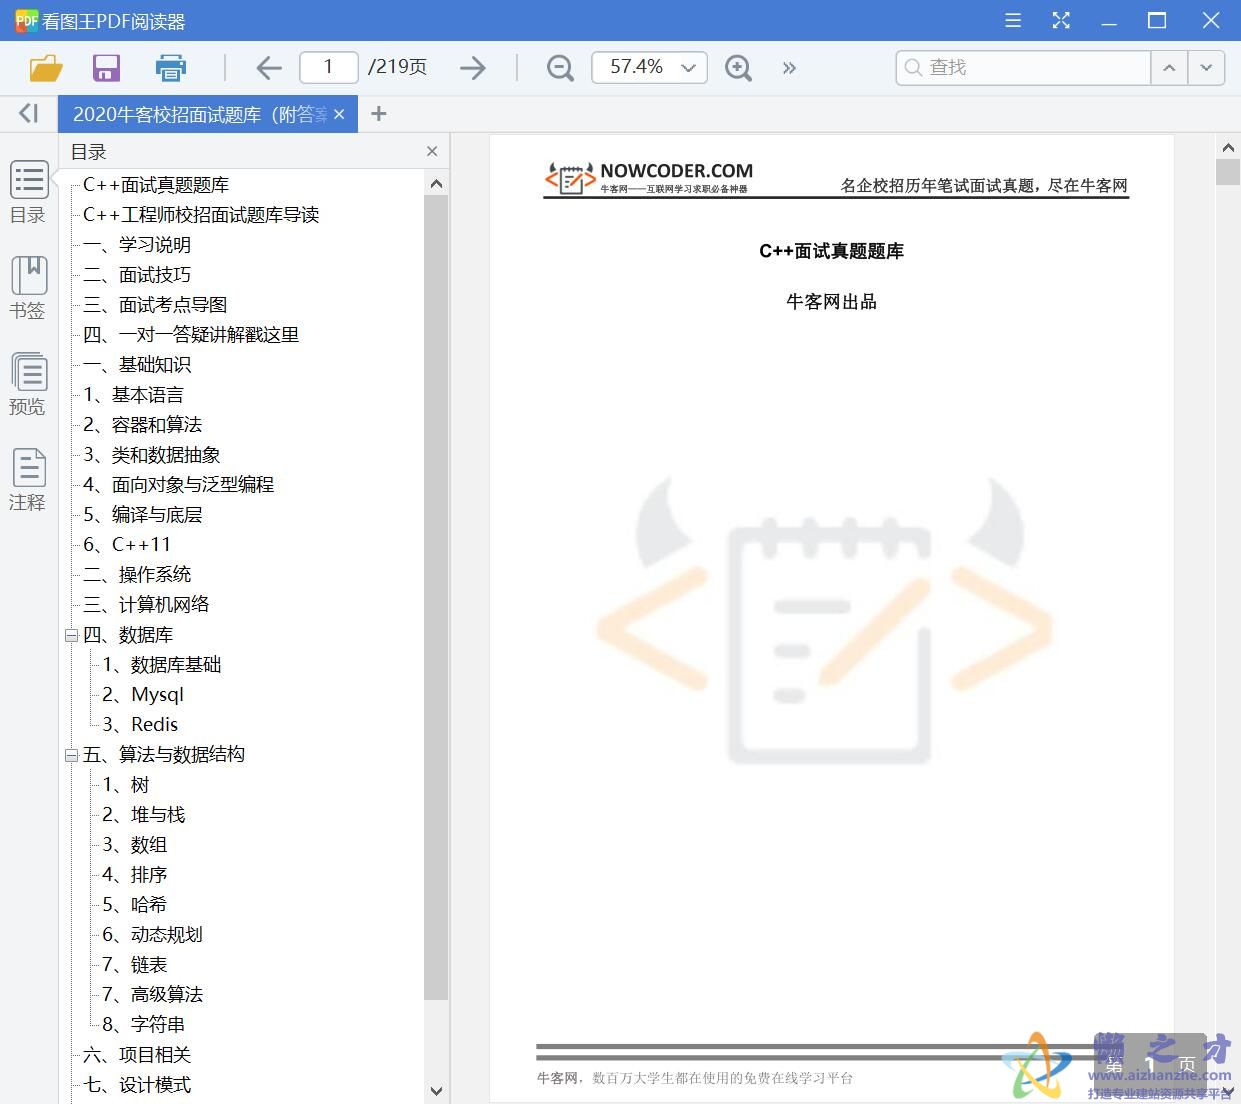Show more toolbar options chevron

click(x=789, y=68)
